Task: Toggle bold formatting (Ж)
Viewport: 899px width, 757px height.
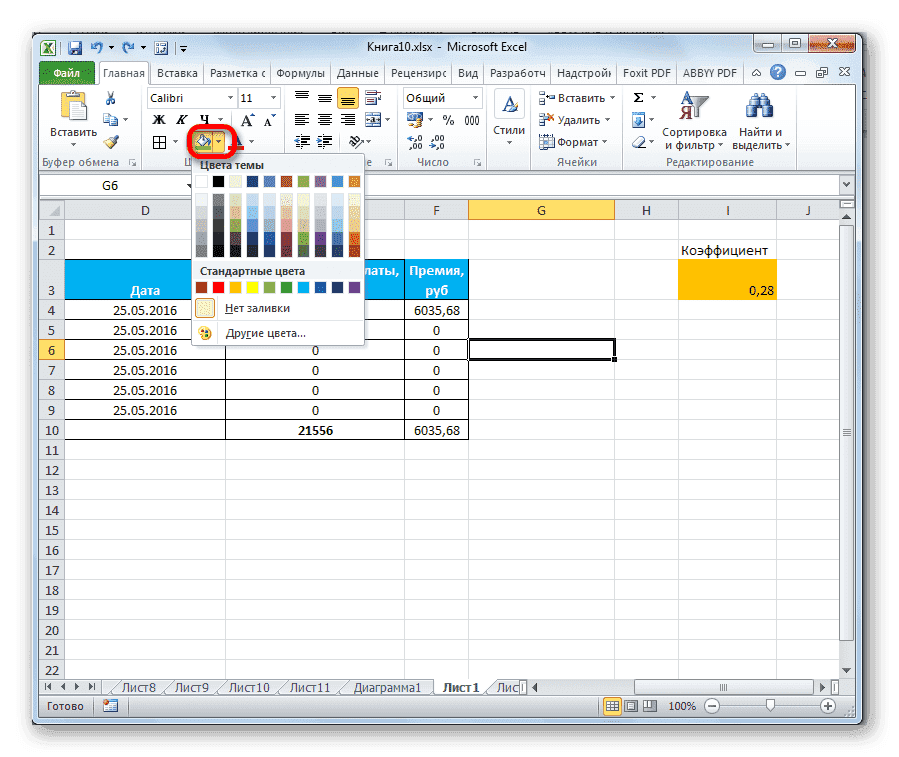Action: click(x=157, y=119)
